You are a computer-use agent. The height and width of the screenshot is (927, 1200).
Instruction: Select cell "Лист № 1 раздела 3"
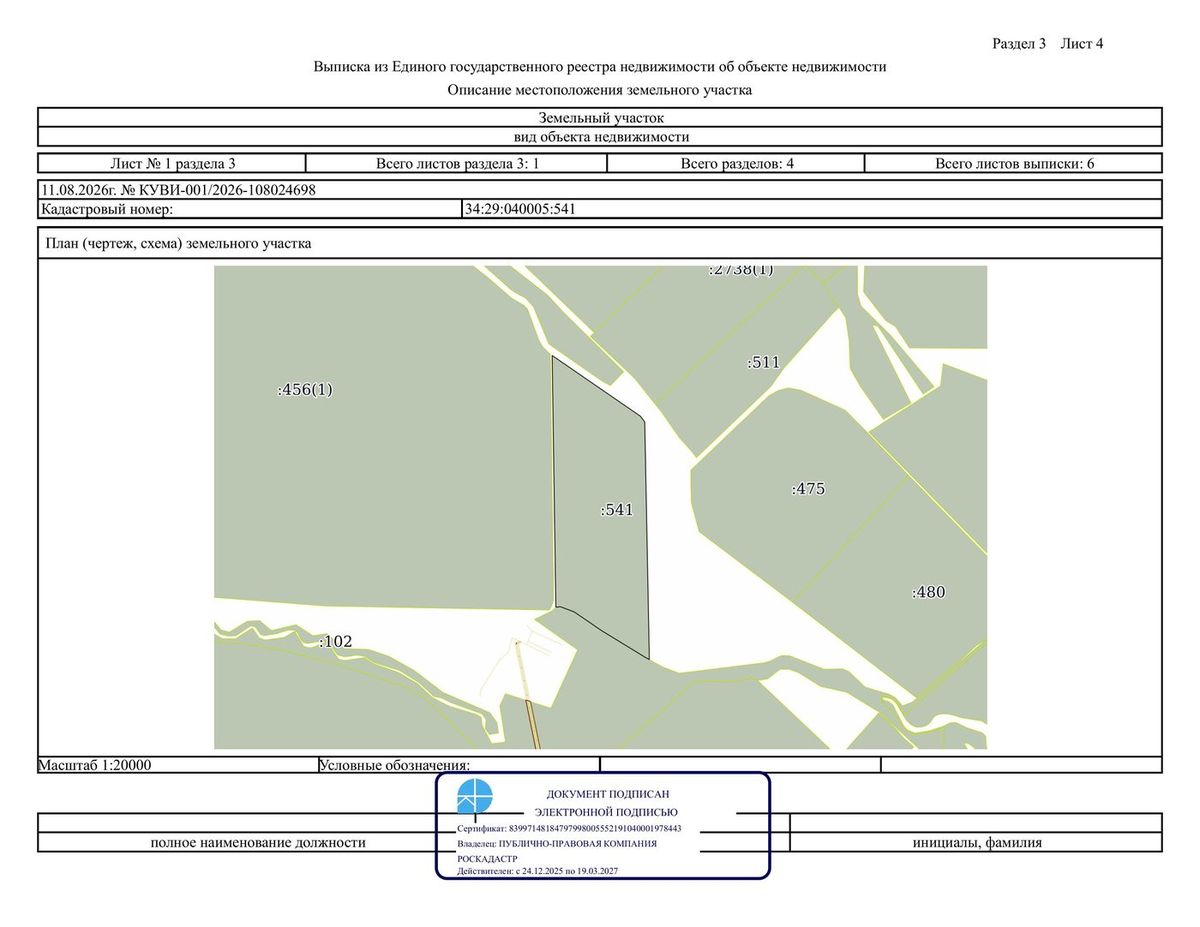(172, 163)
